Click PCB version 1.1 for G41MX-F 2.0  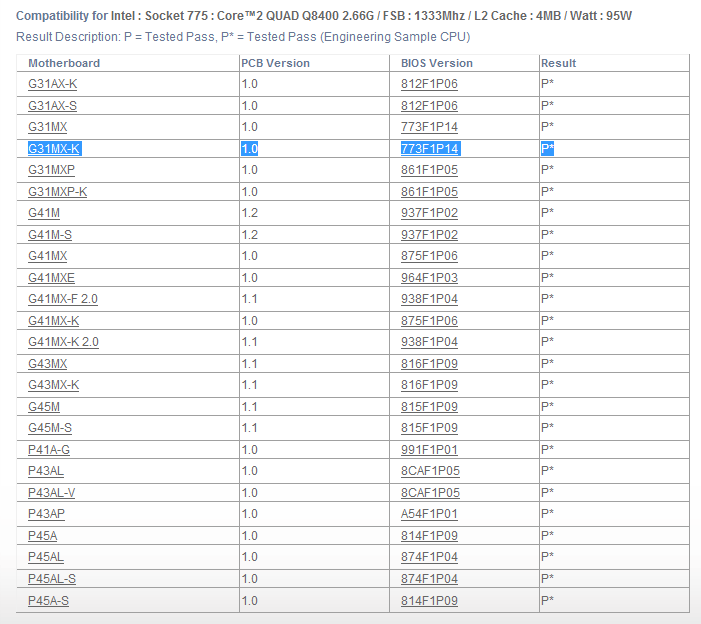point(249,299)
